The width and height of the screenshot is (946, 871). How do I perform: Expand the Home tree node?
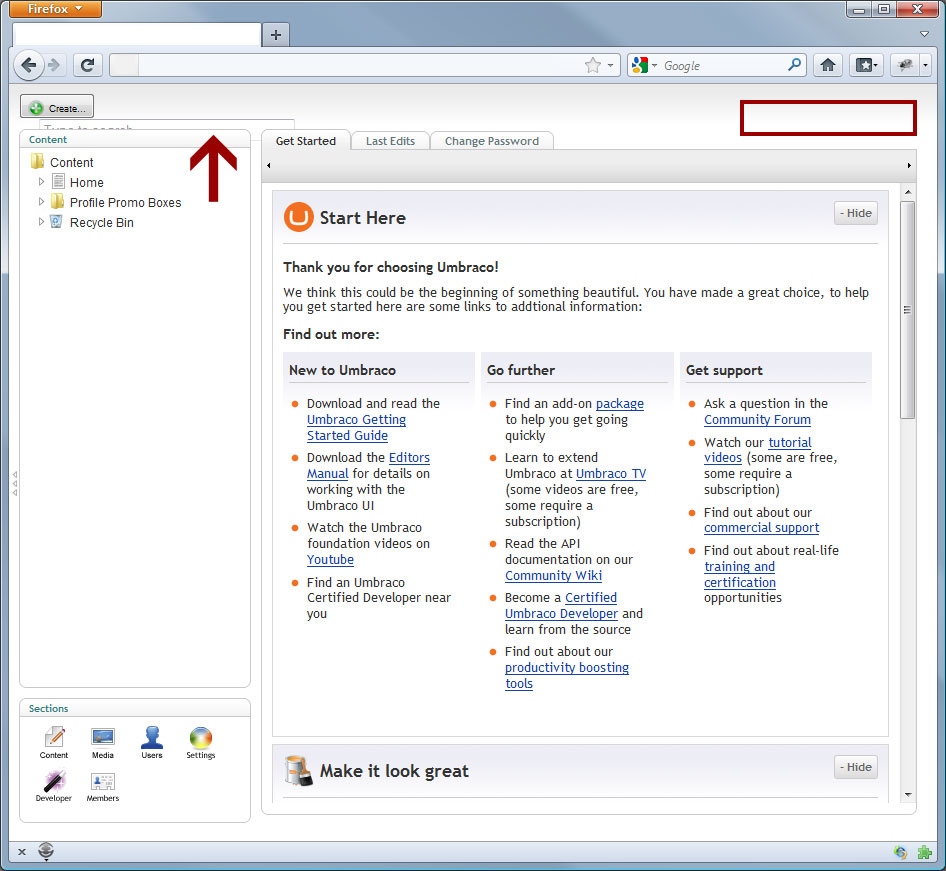click(41, 182)
